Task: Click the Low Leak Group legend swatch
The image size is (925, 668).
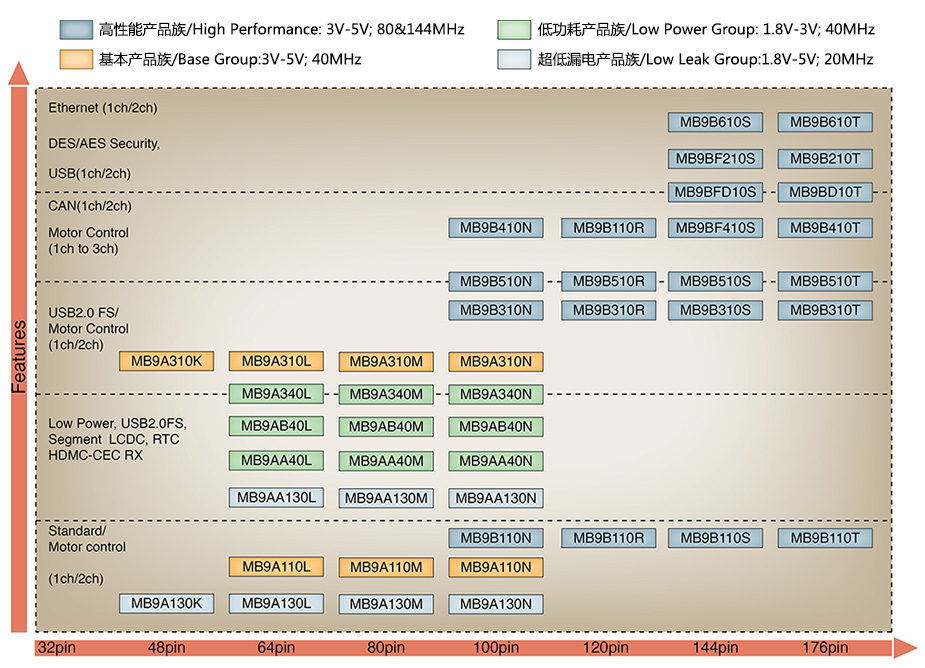Action: point(515,59)
